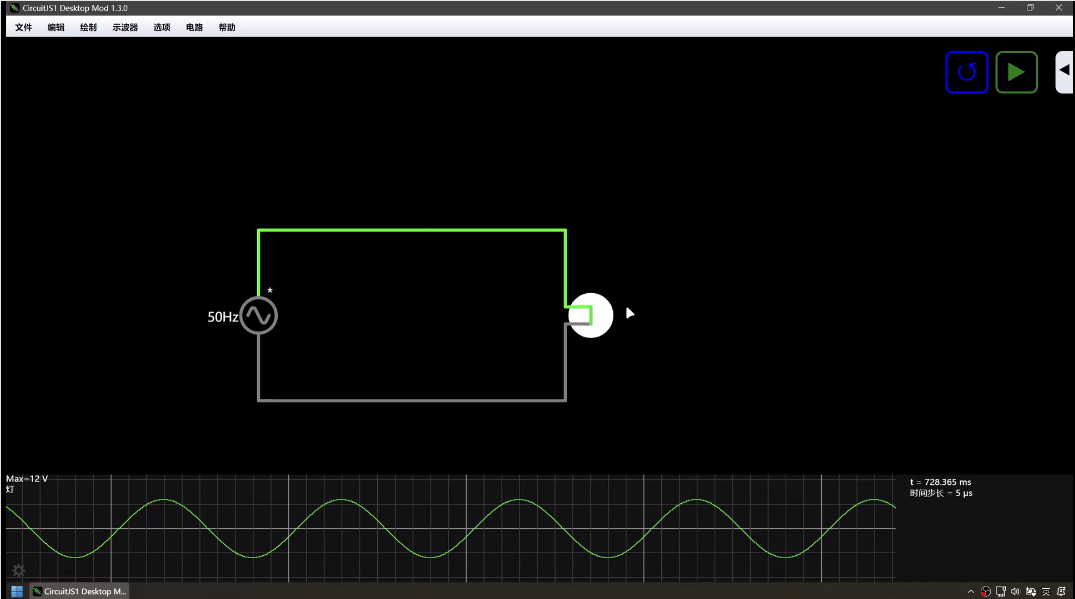Open the Windows Start button
Viewport: 1075px width, 599px height.
(x=17, y=591)
